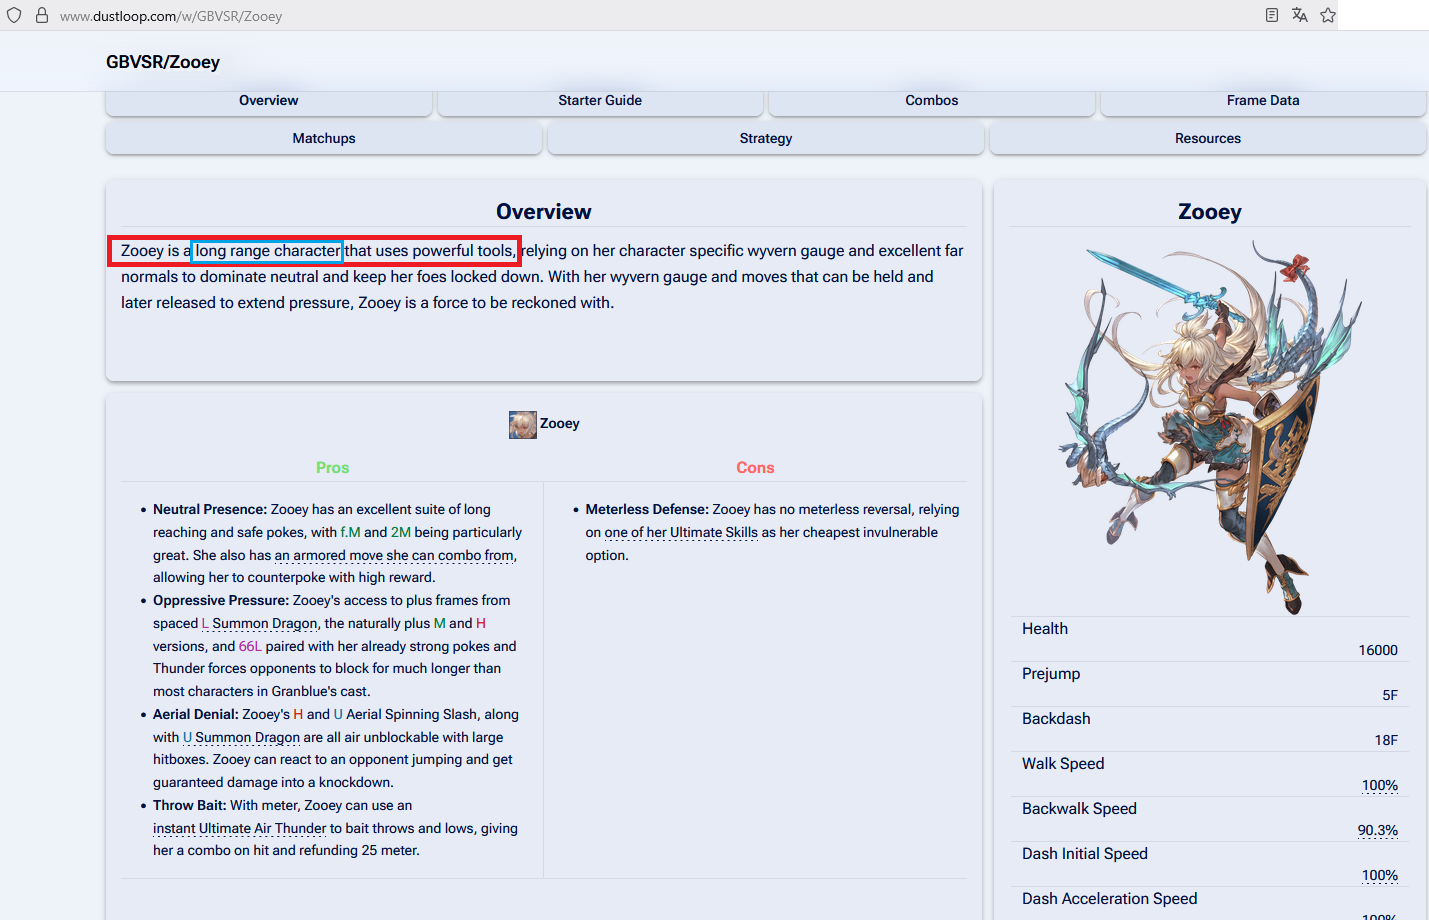Image resolution: width=1429 pixels, height=920 pixels.
Task: Click the L Summon Dragon link
Action: 260,623
